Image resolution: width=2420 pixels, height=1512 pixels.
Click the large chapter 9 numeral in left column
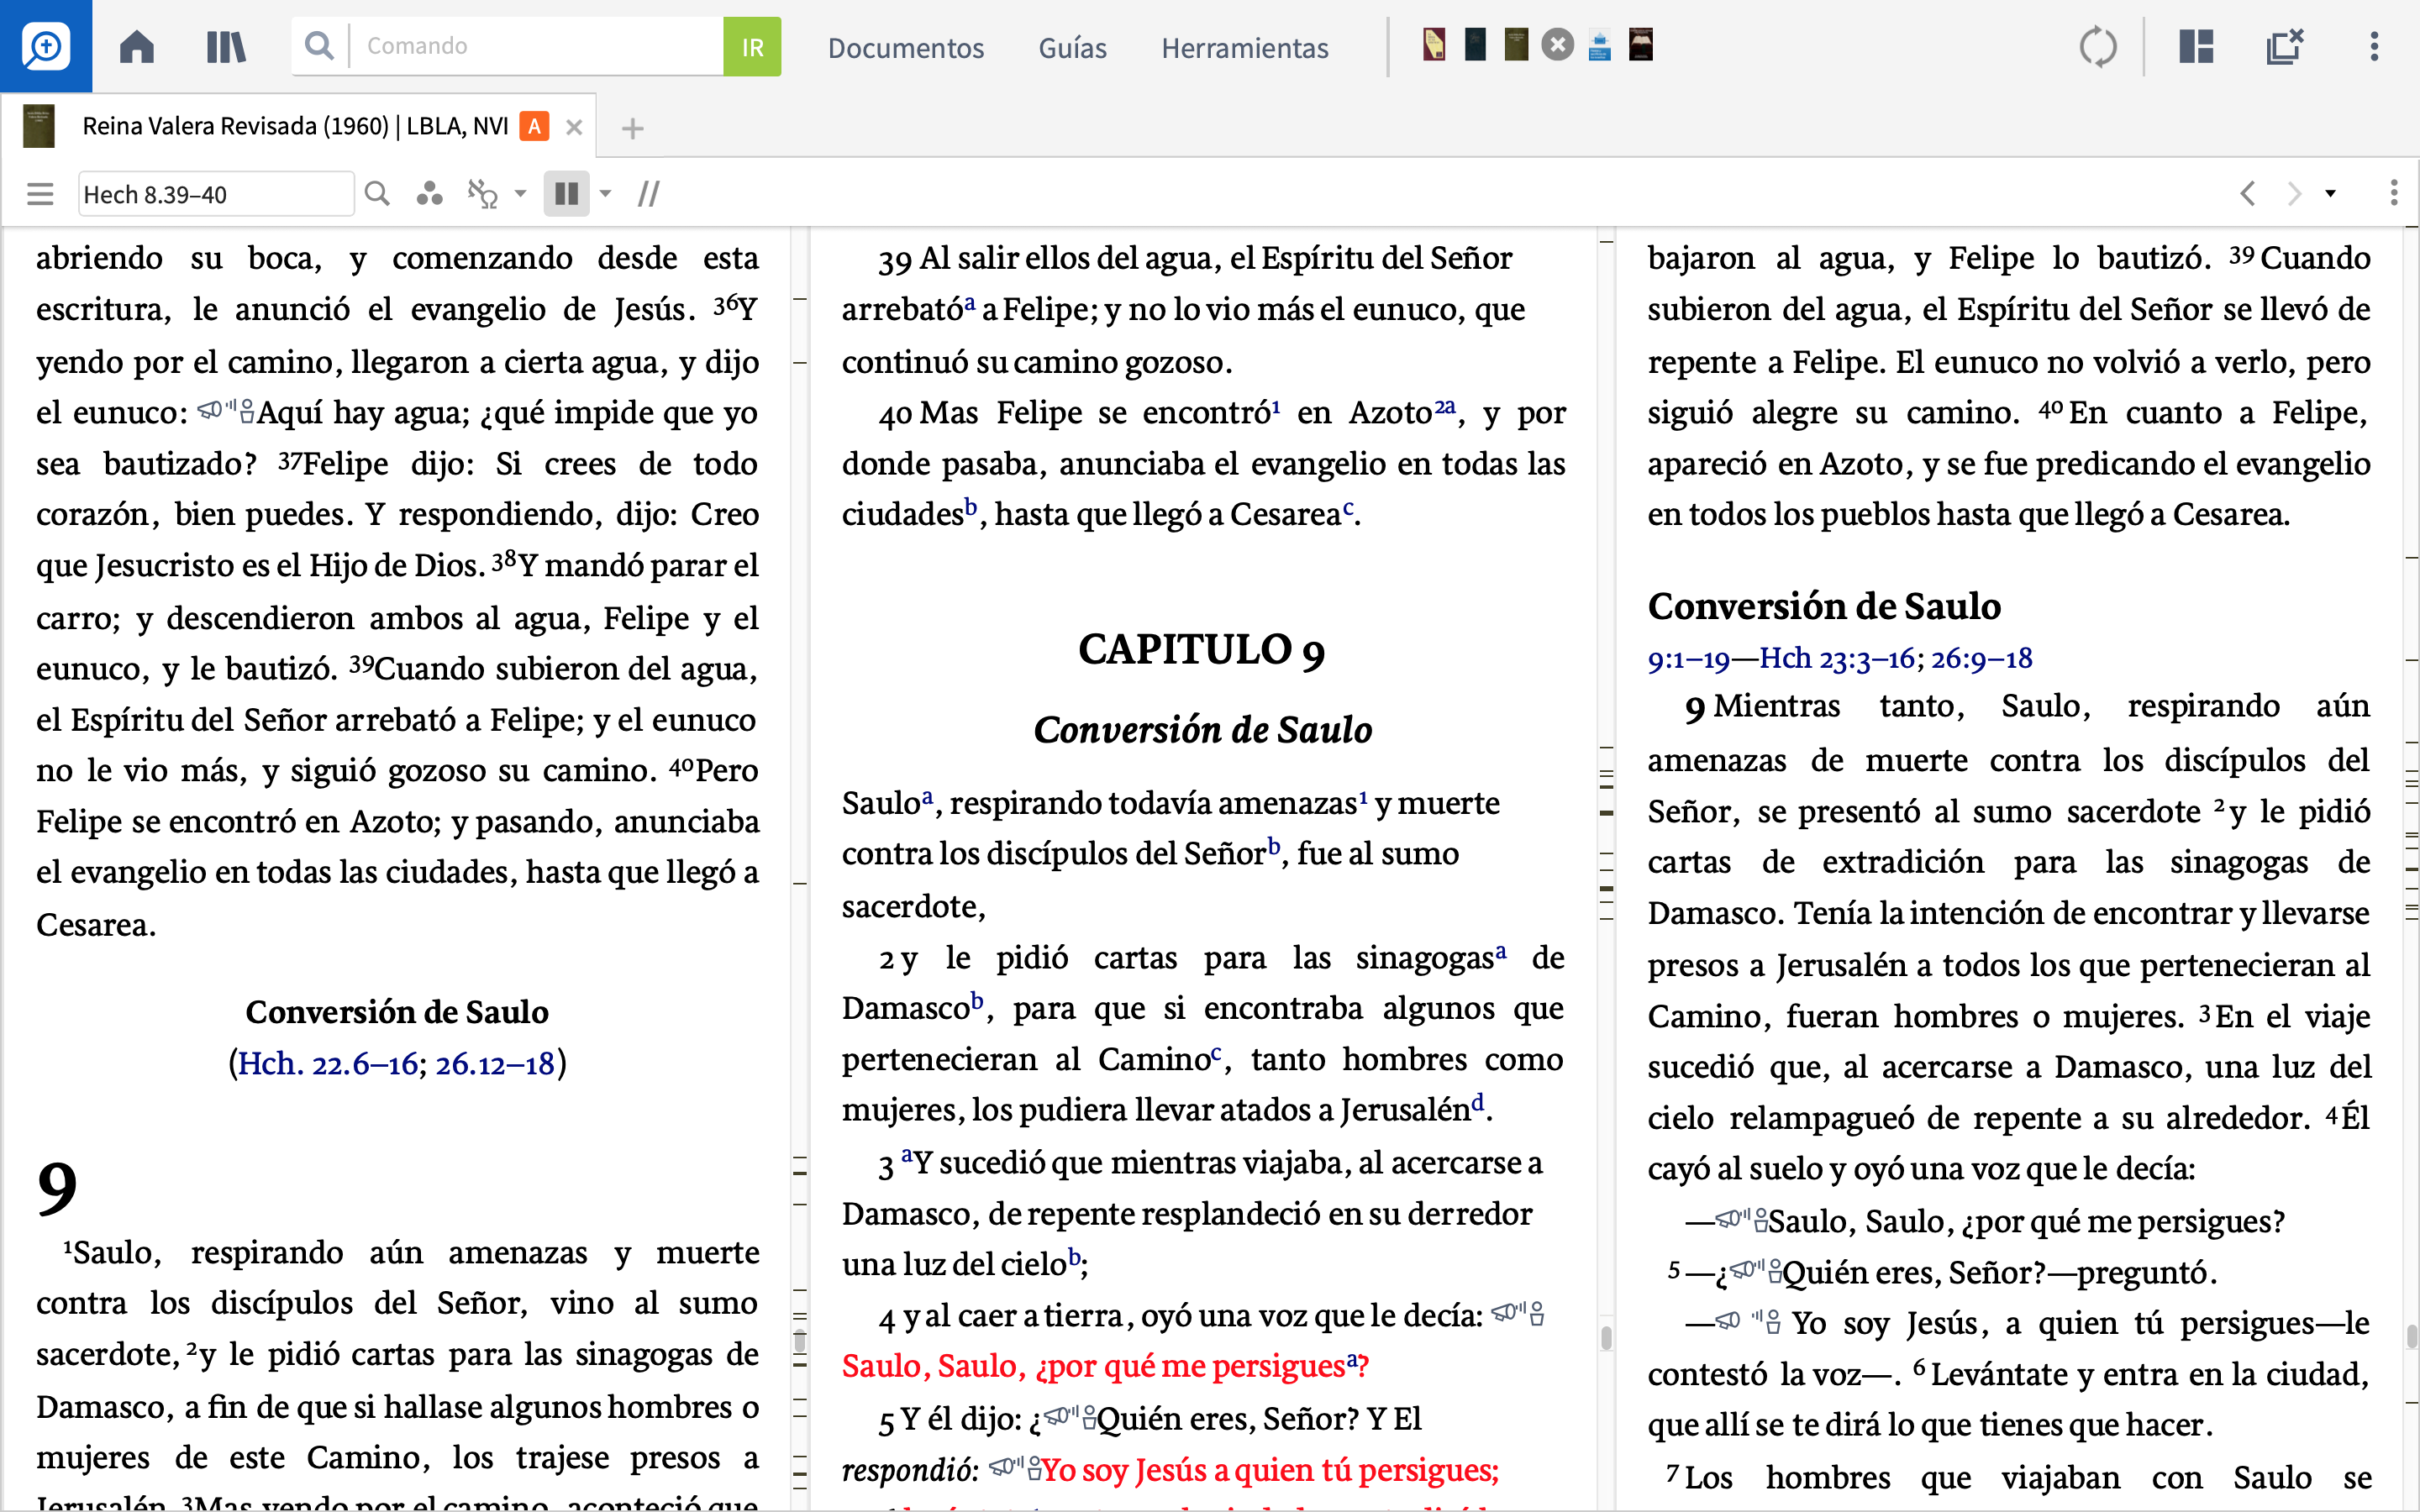click(57, 1188)
